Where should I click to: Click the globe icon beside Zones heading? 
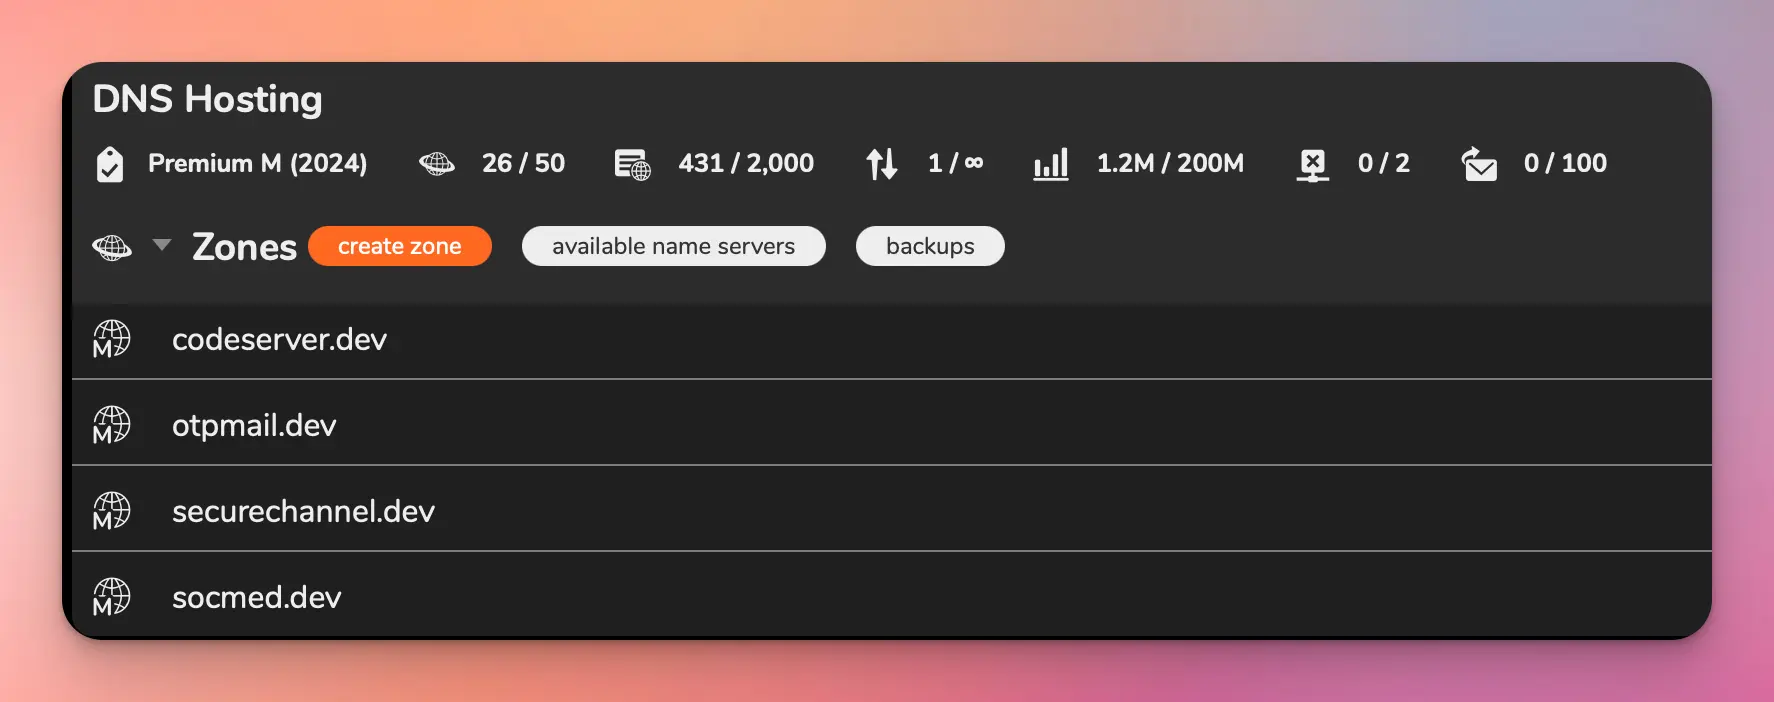point(112,247)
